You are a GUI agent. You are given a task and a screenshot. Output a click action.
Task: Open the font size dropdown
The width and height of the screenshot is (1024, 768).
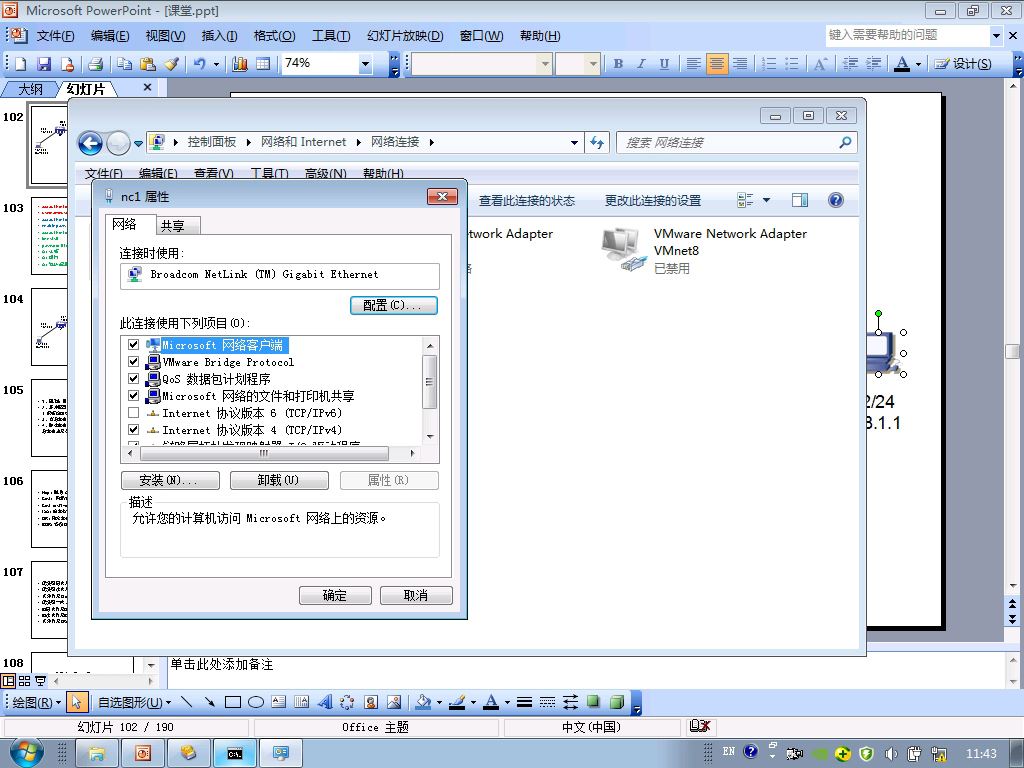coord(592,63)
